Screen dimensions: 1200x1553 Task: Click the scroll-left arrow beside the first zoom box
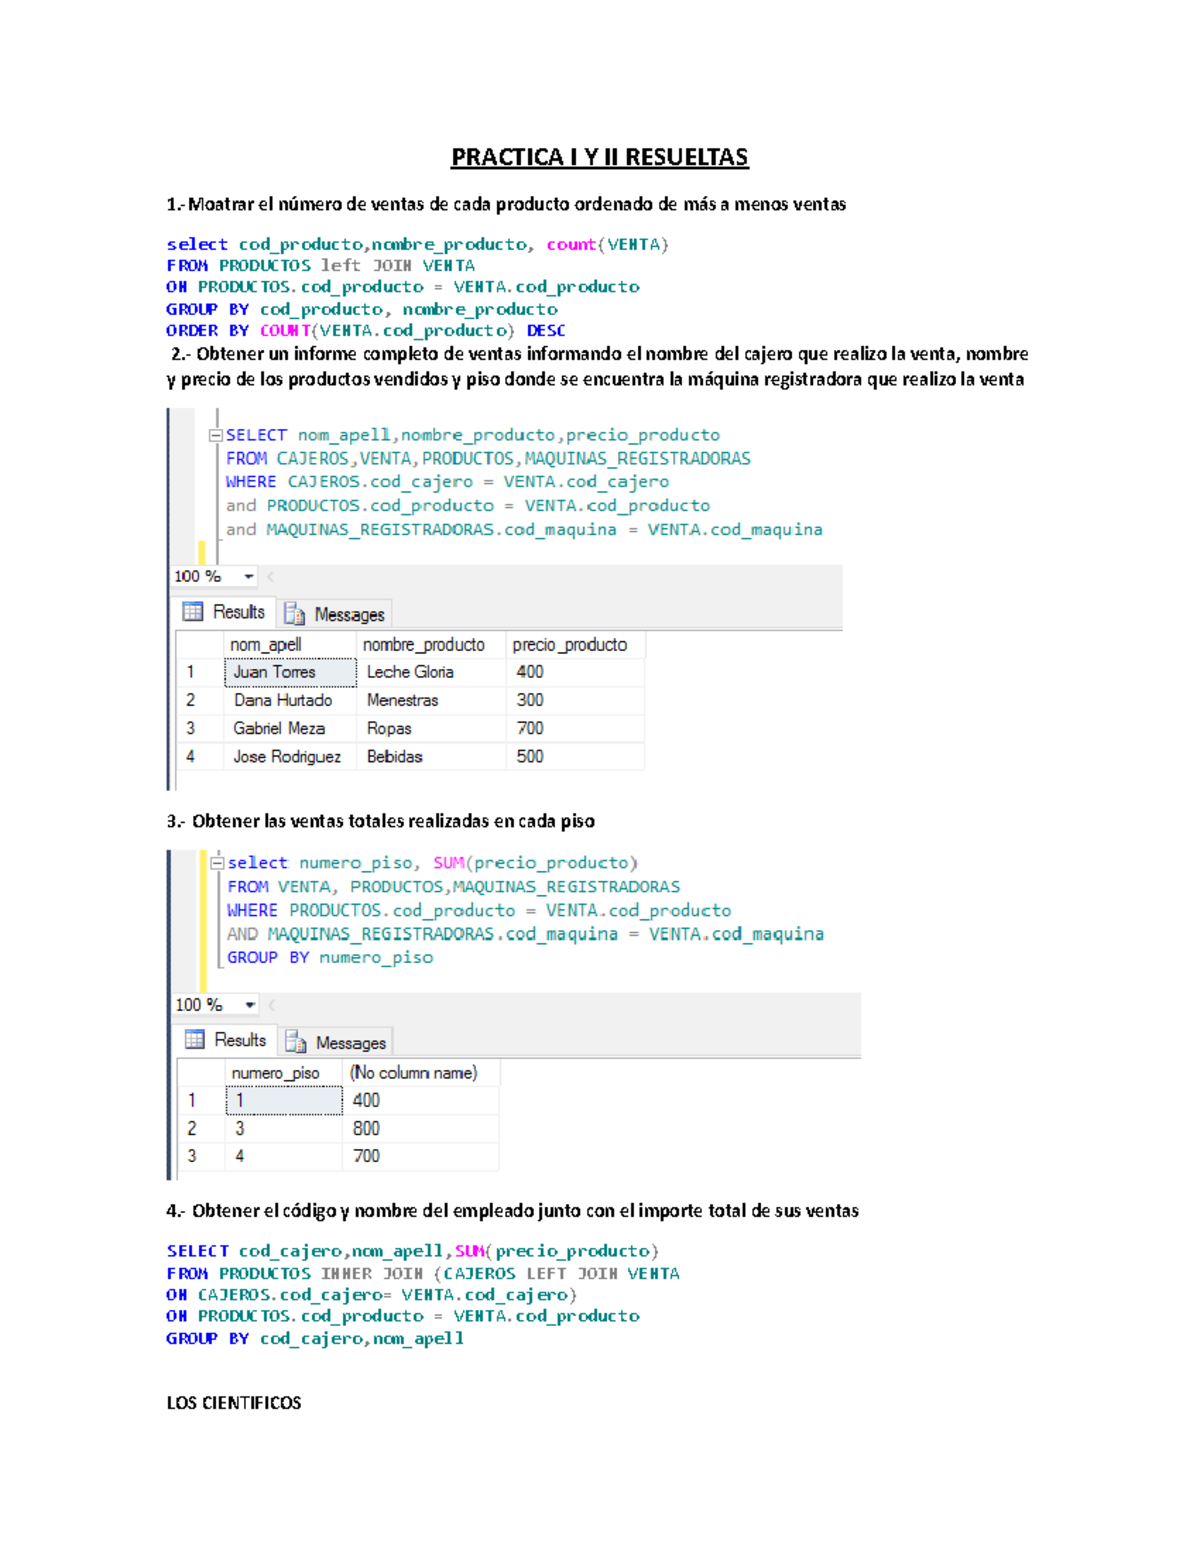pyautogui.click(x=271, y=577)
